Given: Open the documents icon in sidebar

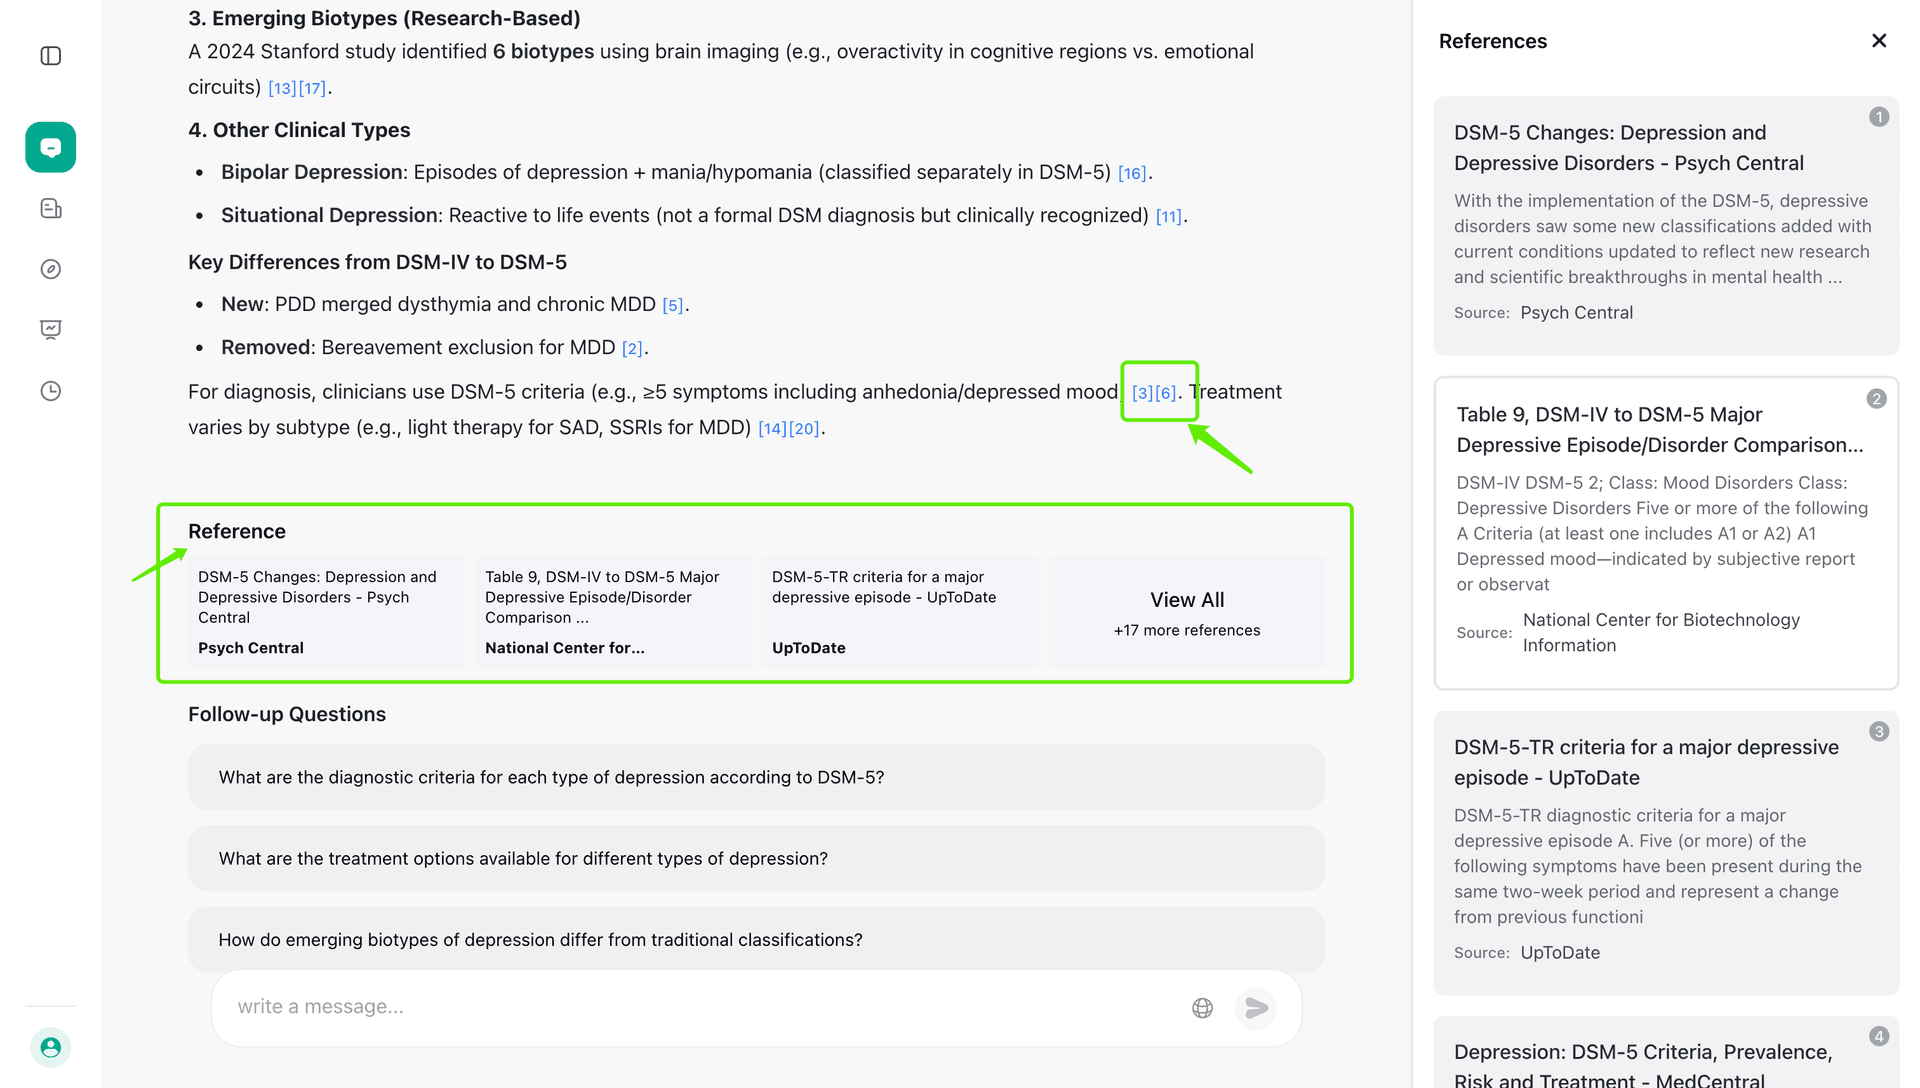Looking at the screenshot, I should point(50,208).
